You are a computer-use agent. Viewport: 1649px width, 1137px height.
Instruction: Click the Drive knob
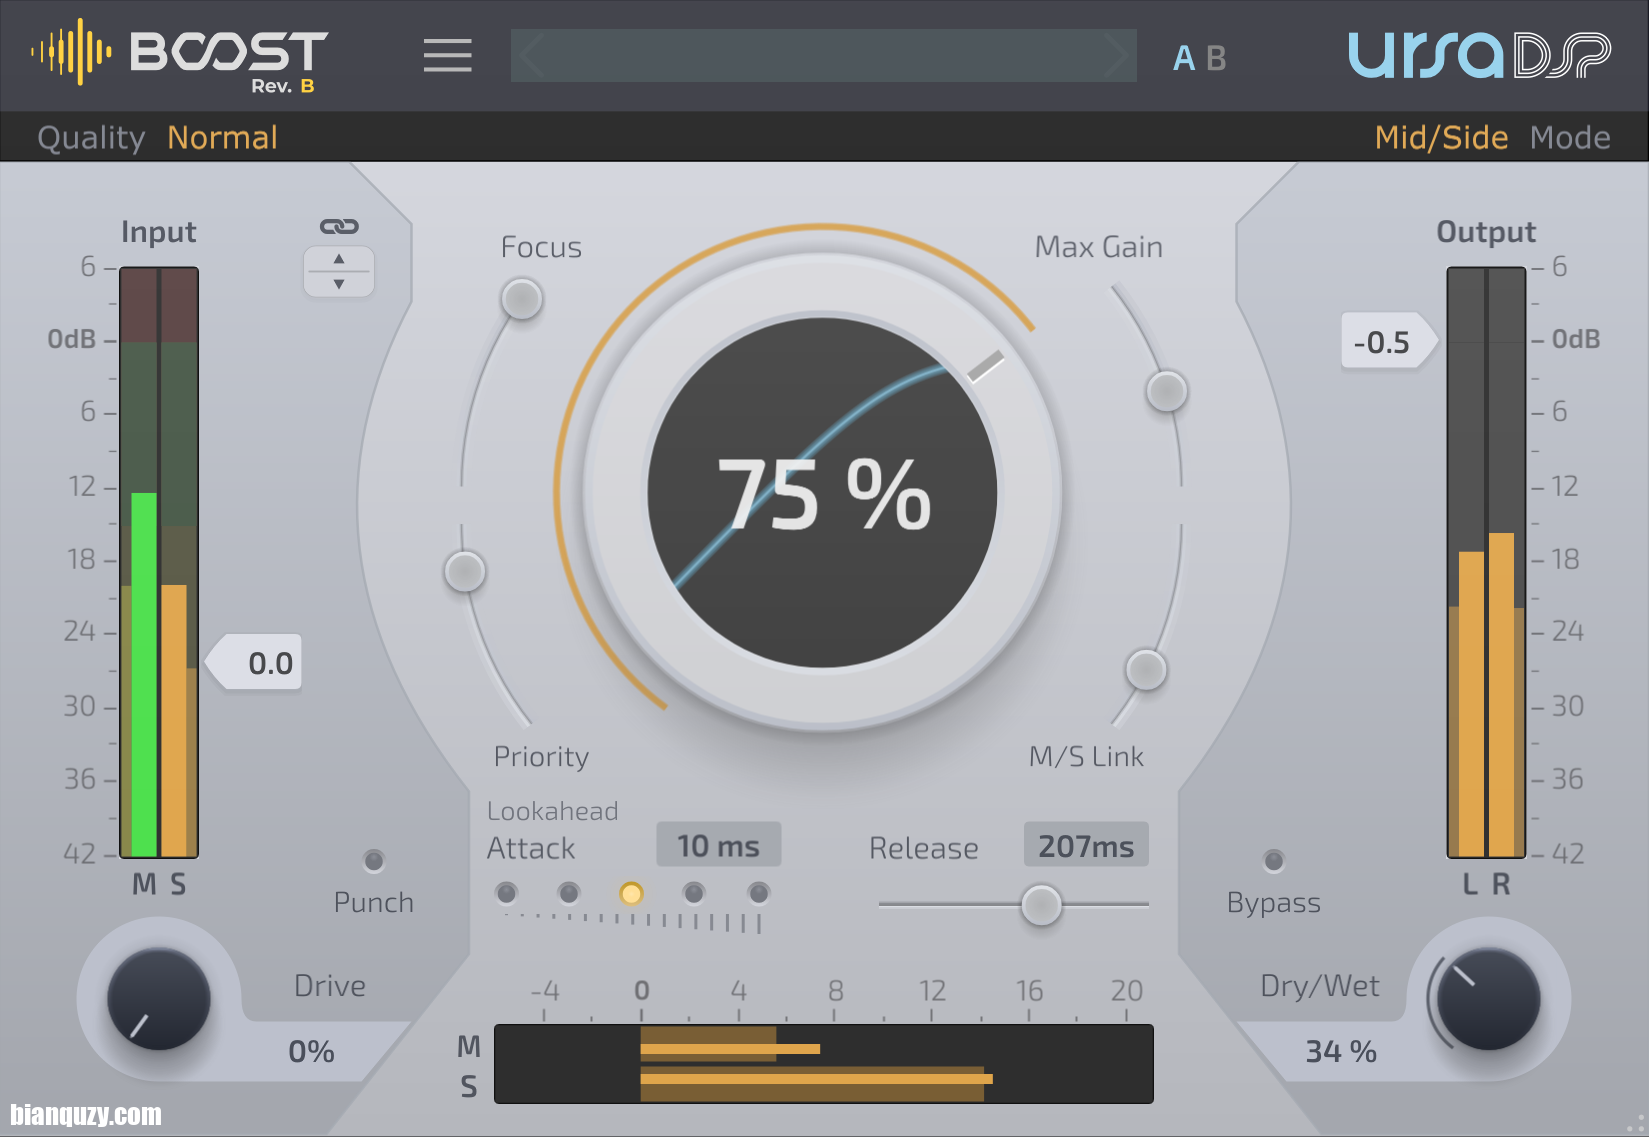point(158,999)
